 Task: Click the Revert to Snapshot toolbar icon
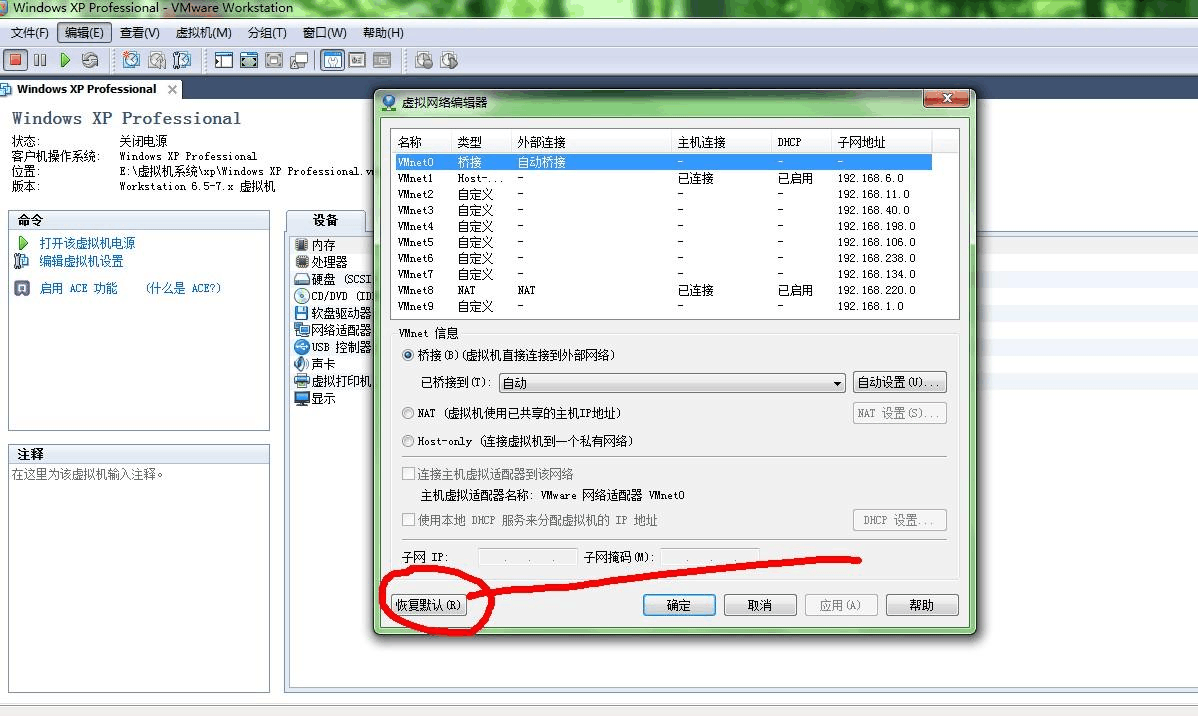click(x=157, y=60)
